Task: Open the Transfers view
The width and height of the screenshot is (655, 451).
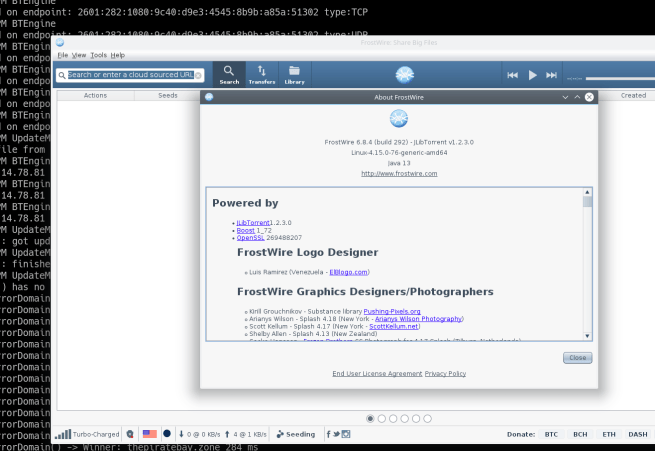Action: click(x=261, y=75)
